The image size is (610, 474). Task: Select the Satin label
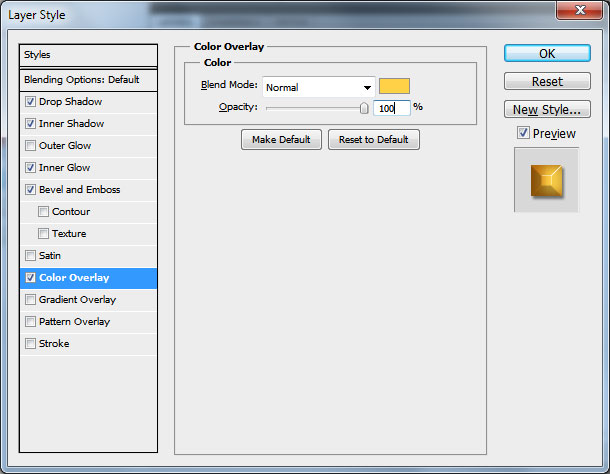click(x=50, y=255)
